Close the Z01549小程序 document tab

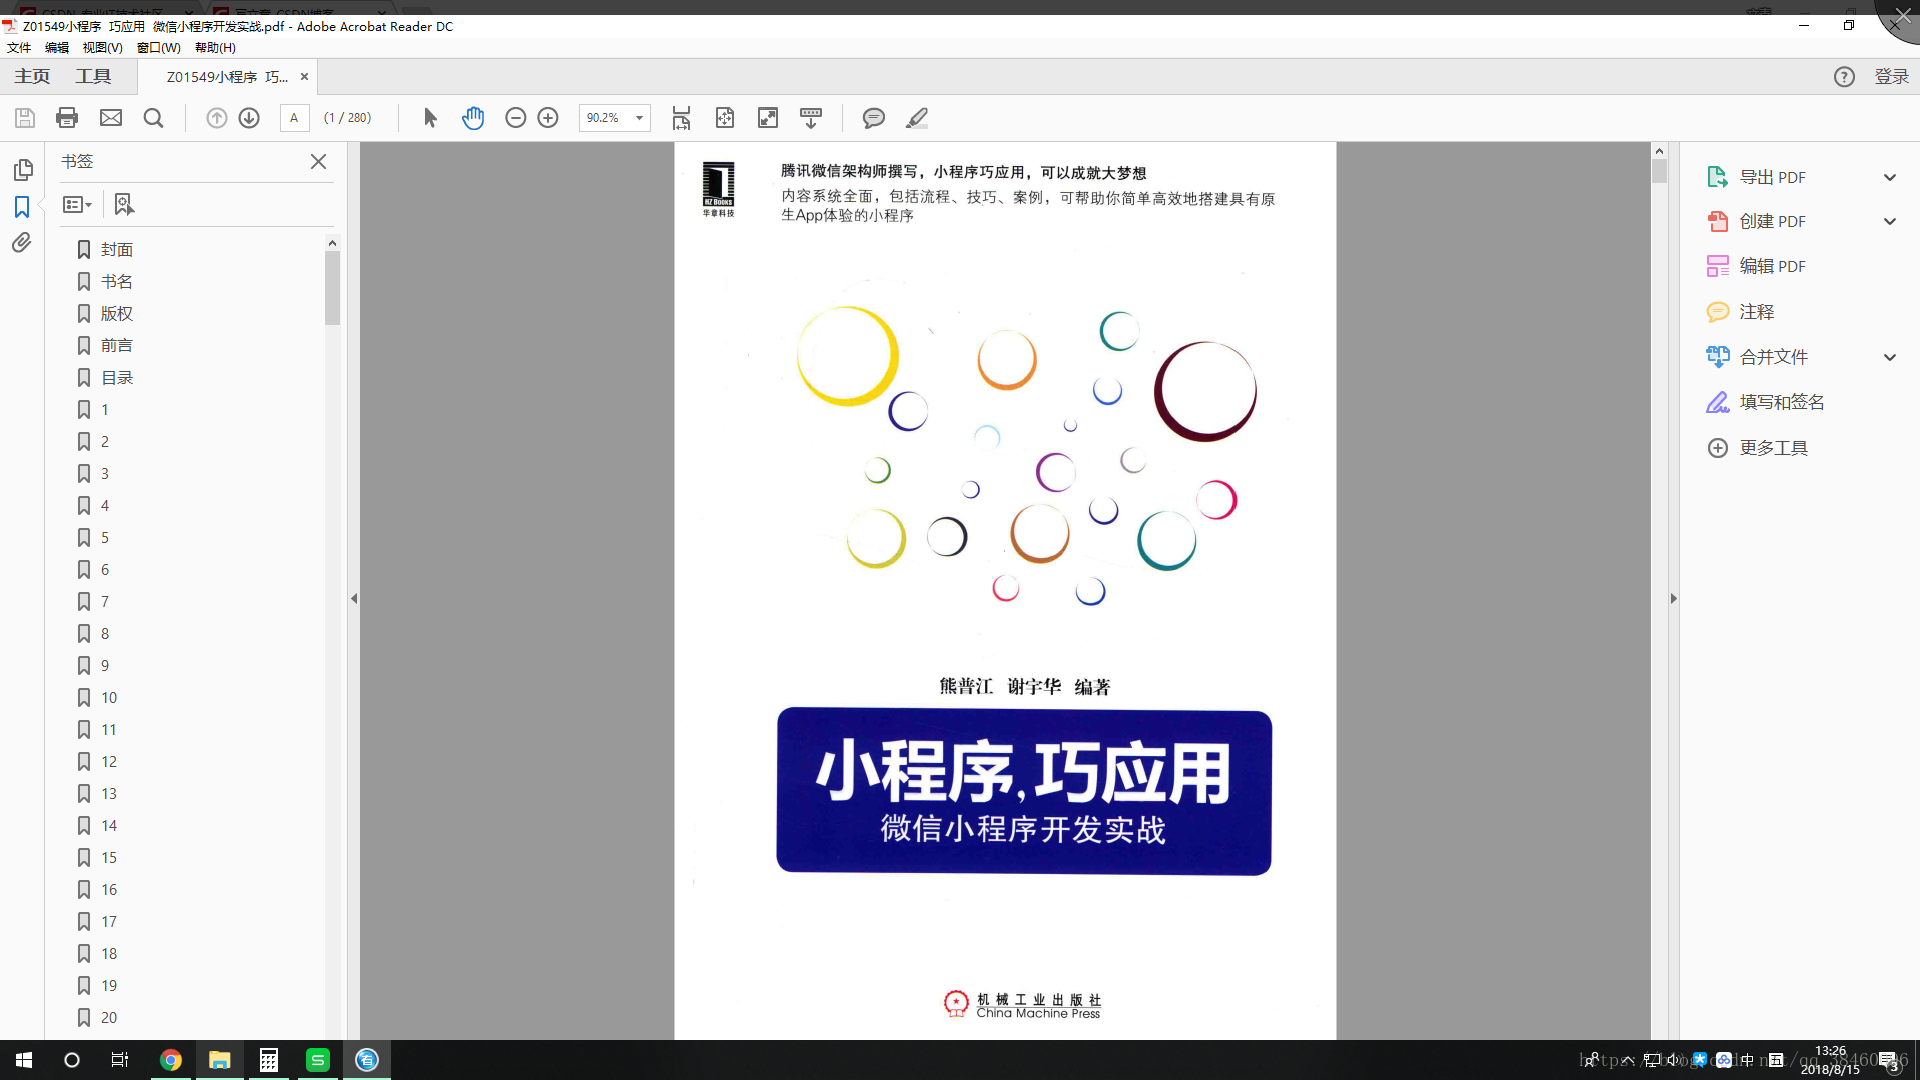pyautogui.click(x=304, y=77)
